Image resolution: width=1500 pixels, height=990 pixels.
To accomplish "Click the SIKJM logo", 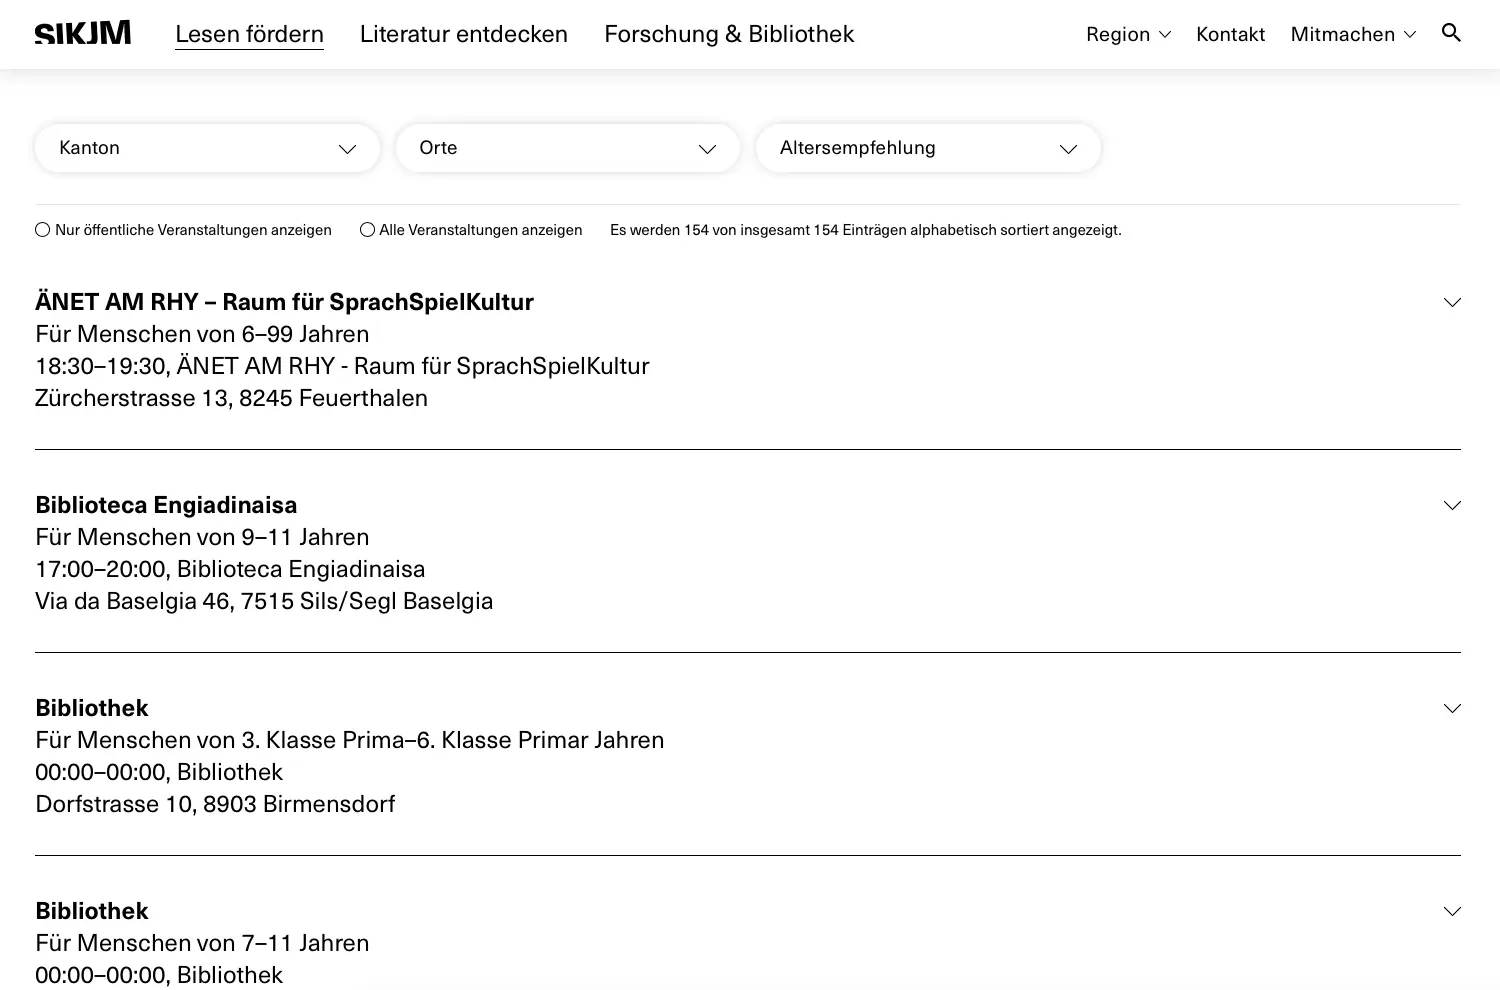I will click(x=83, y=34).
